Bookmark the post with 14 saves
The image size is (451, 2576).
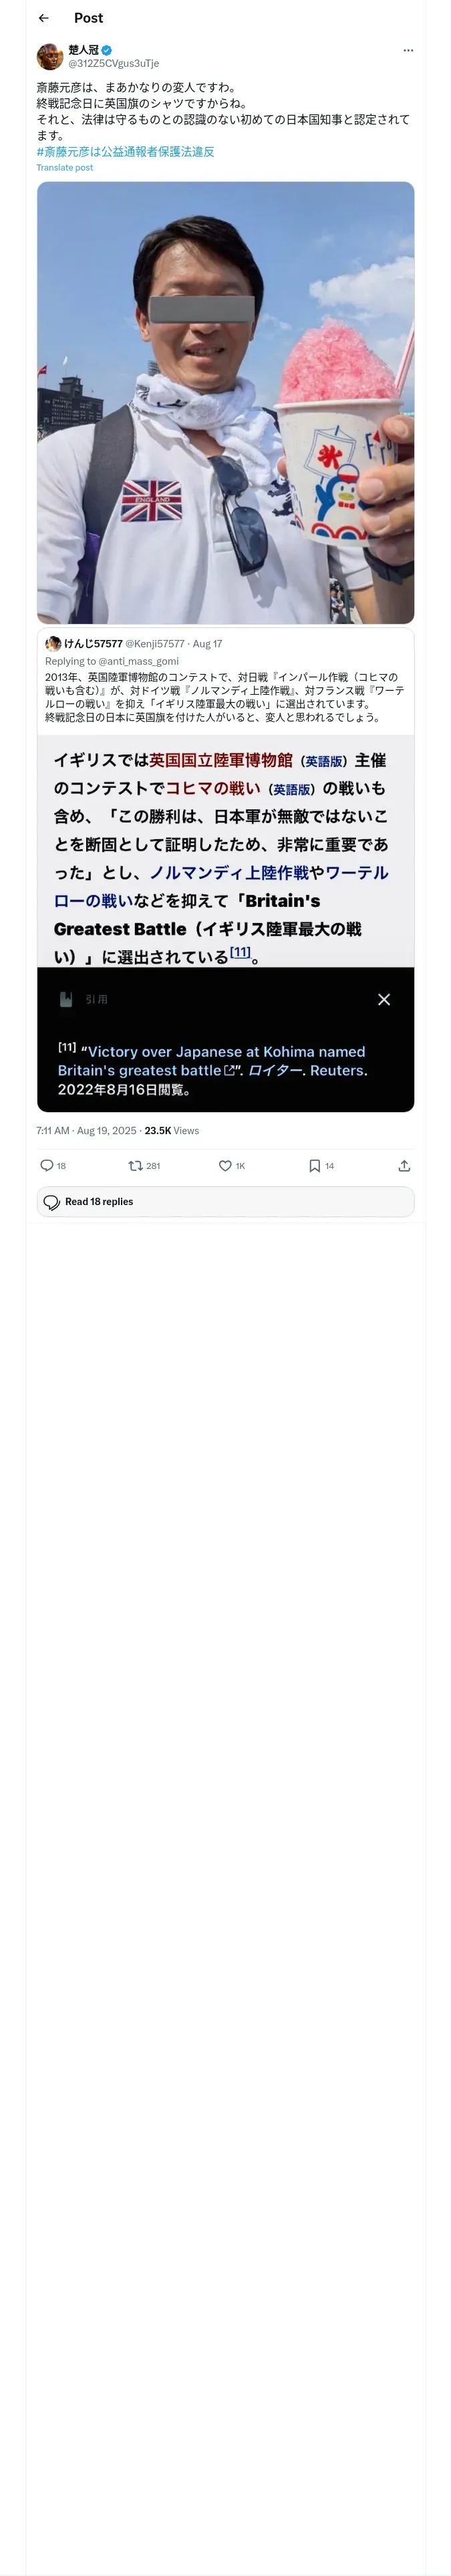point(321,1166)
